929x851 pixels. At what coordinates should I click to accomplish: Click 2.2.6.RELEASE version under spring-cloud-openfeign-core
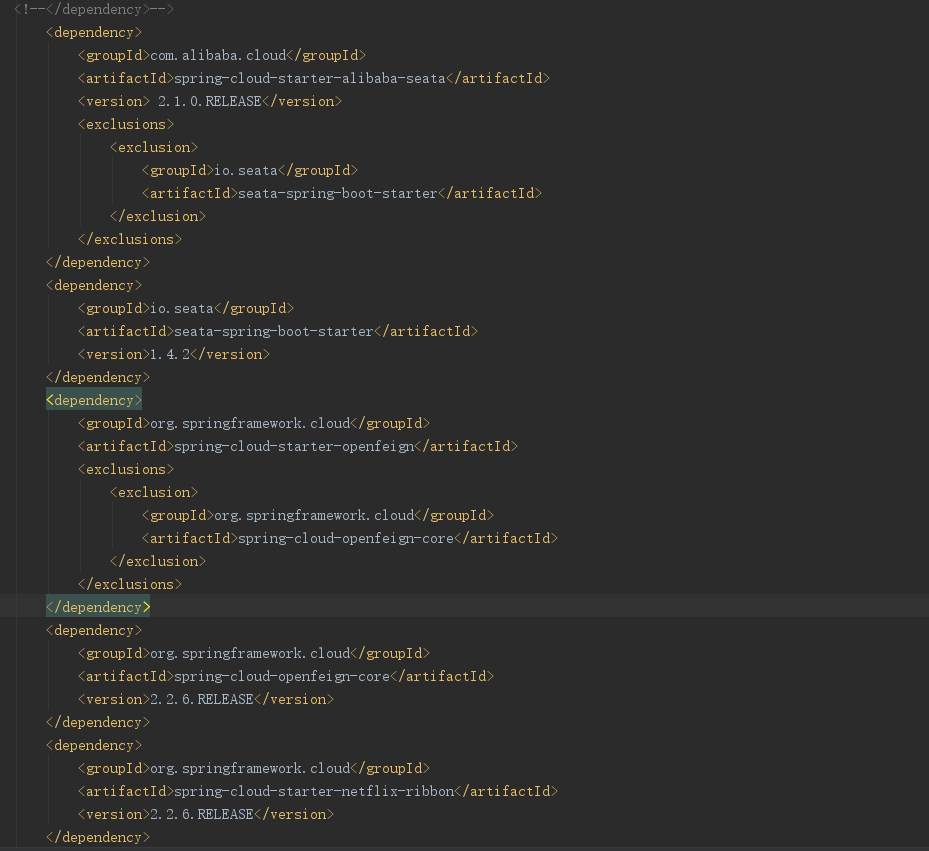(206, 700)
